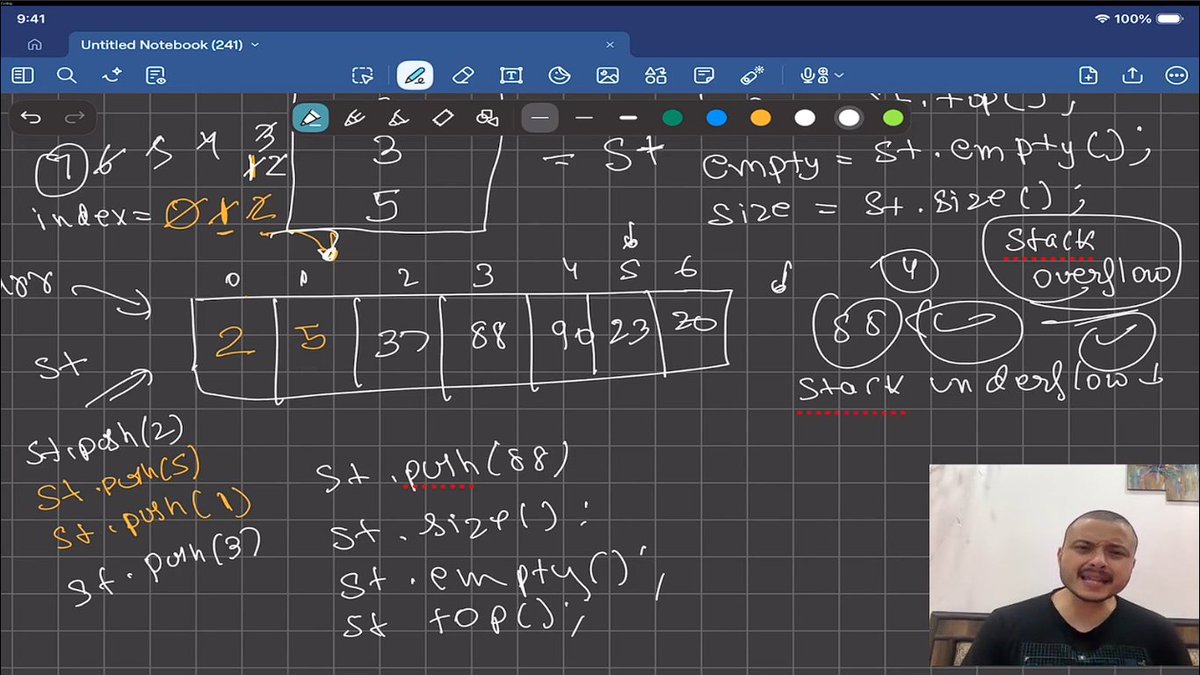This screenshot has width=1200, height=675.
Task: Tap the 9:41 clock in status bar
Action: click(31, 19)
